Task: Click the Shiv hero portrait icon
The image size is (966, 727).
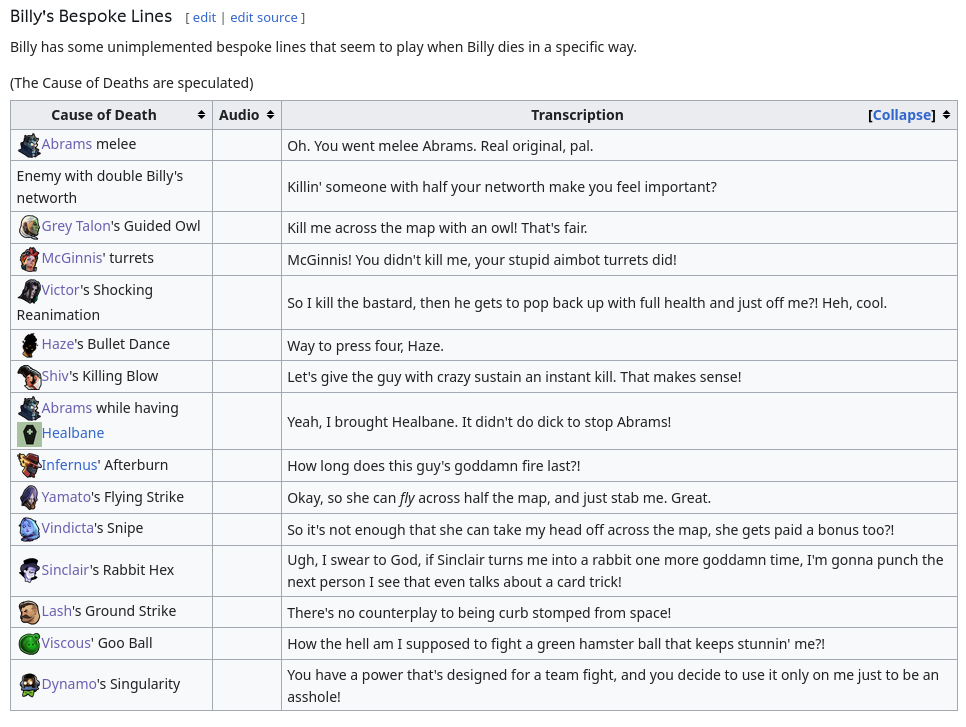Action: pos(29,377)
